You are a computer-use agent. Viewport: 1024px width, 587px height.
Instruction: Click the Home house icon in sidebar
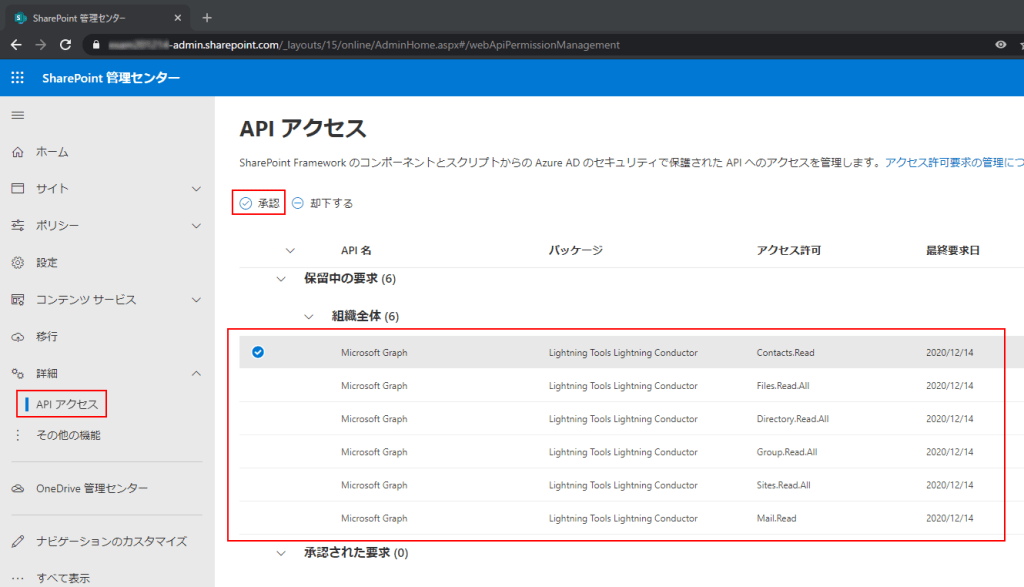coord(17,152)
